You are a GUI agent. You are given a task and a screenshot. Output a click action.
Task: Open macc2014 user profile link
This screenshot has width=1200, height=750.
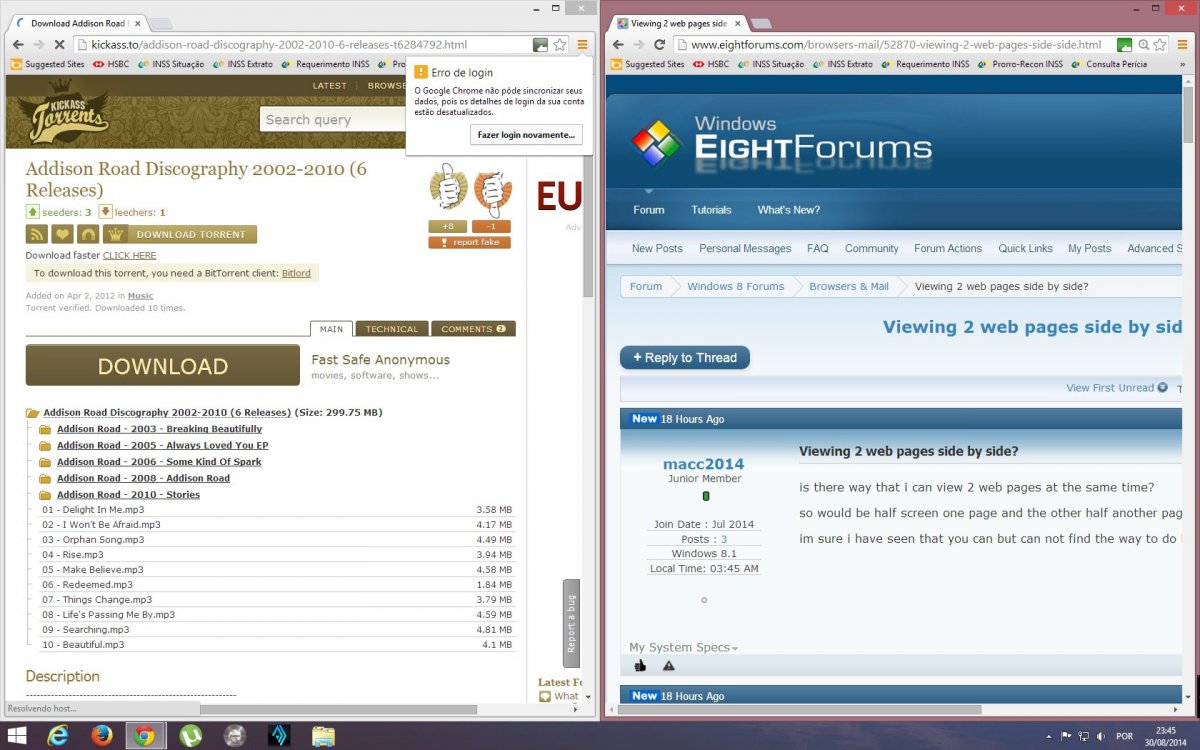click(x=704, y=464)
